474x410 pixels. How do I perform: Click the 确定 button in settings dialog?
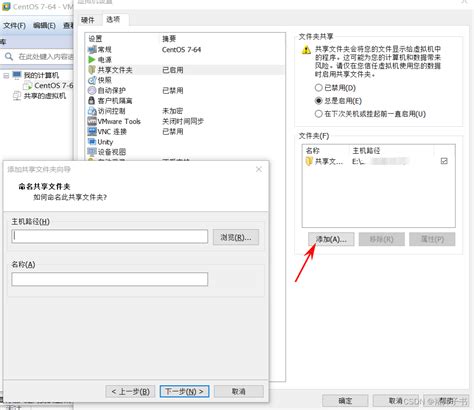coord(345,400)
